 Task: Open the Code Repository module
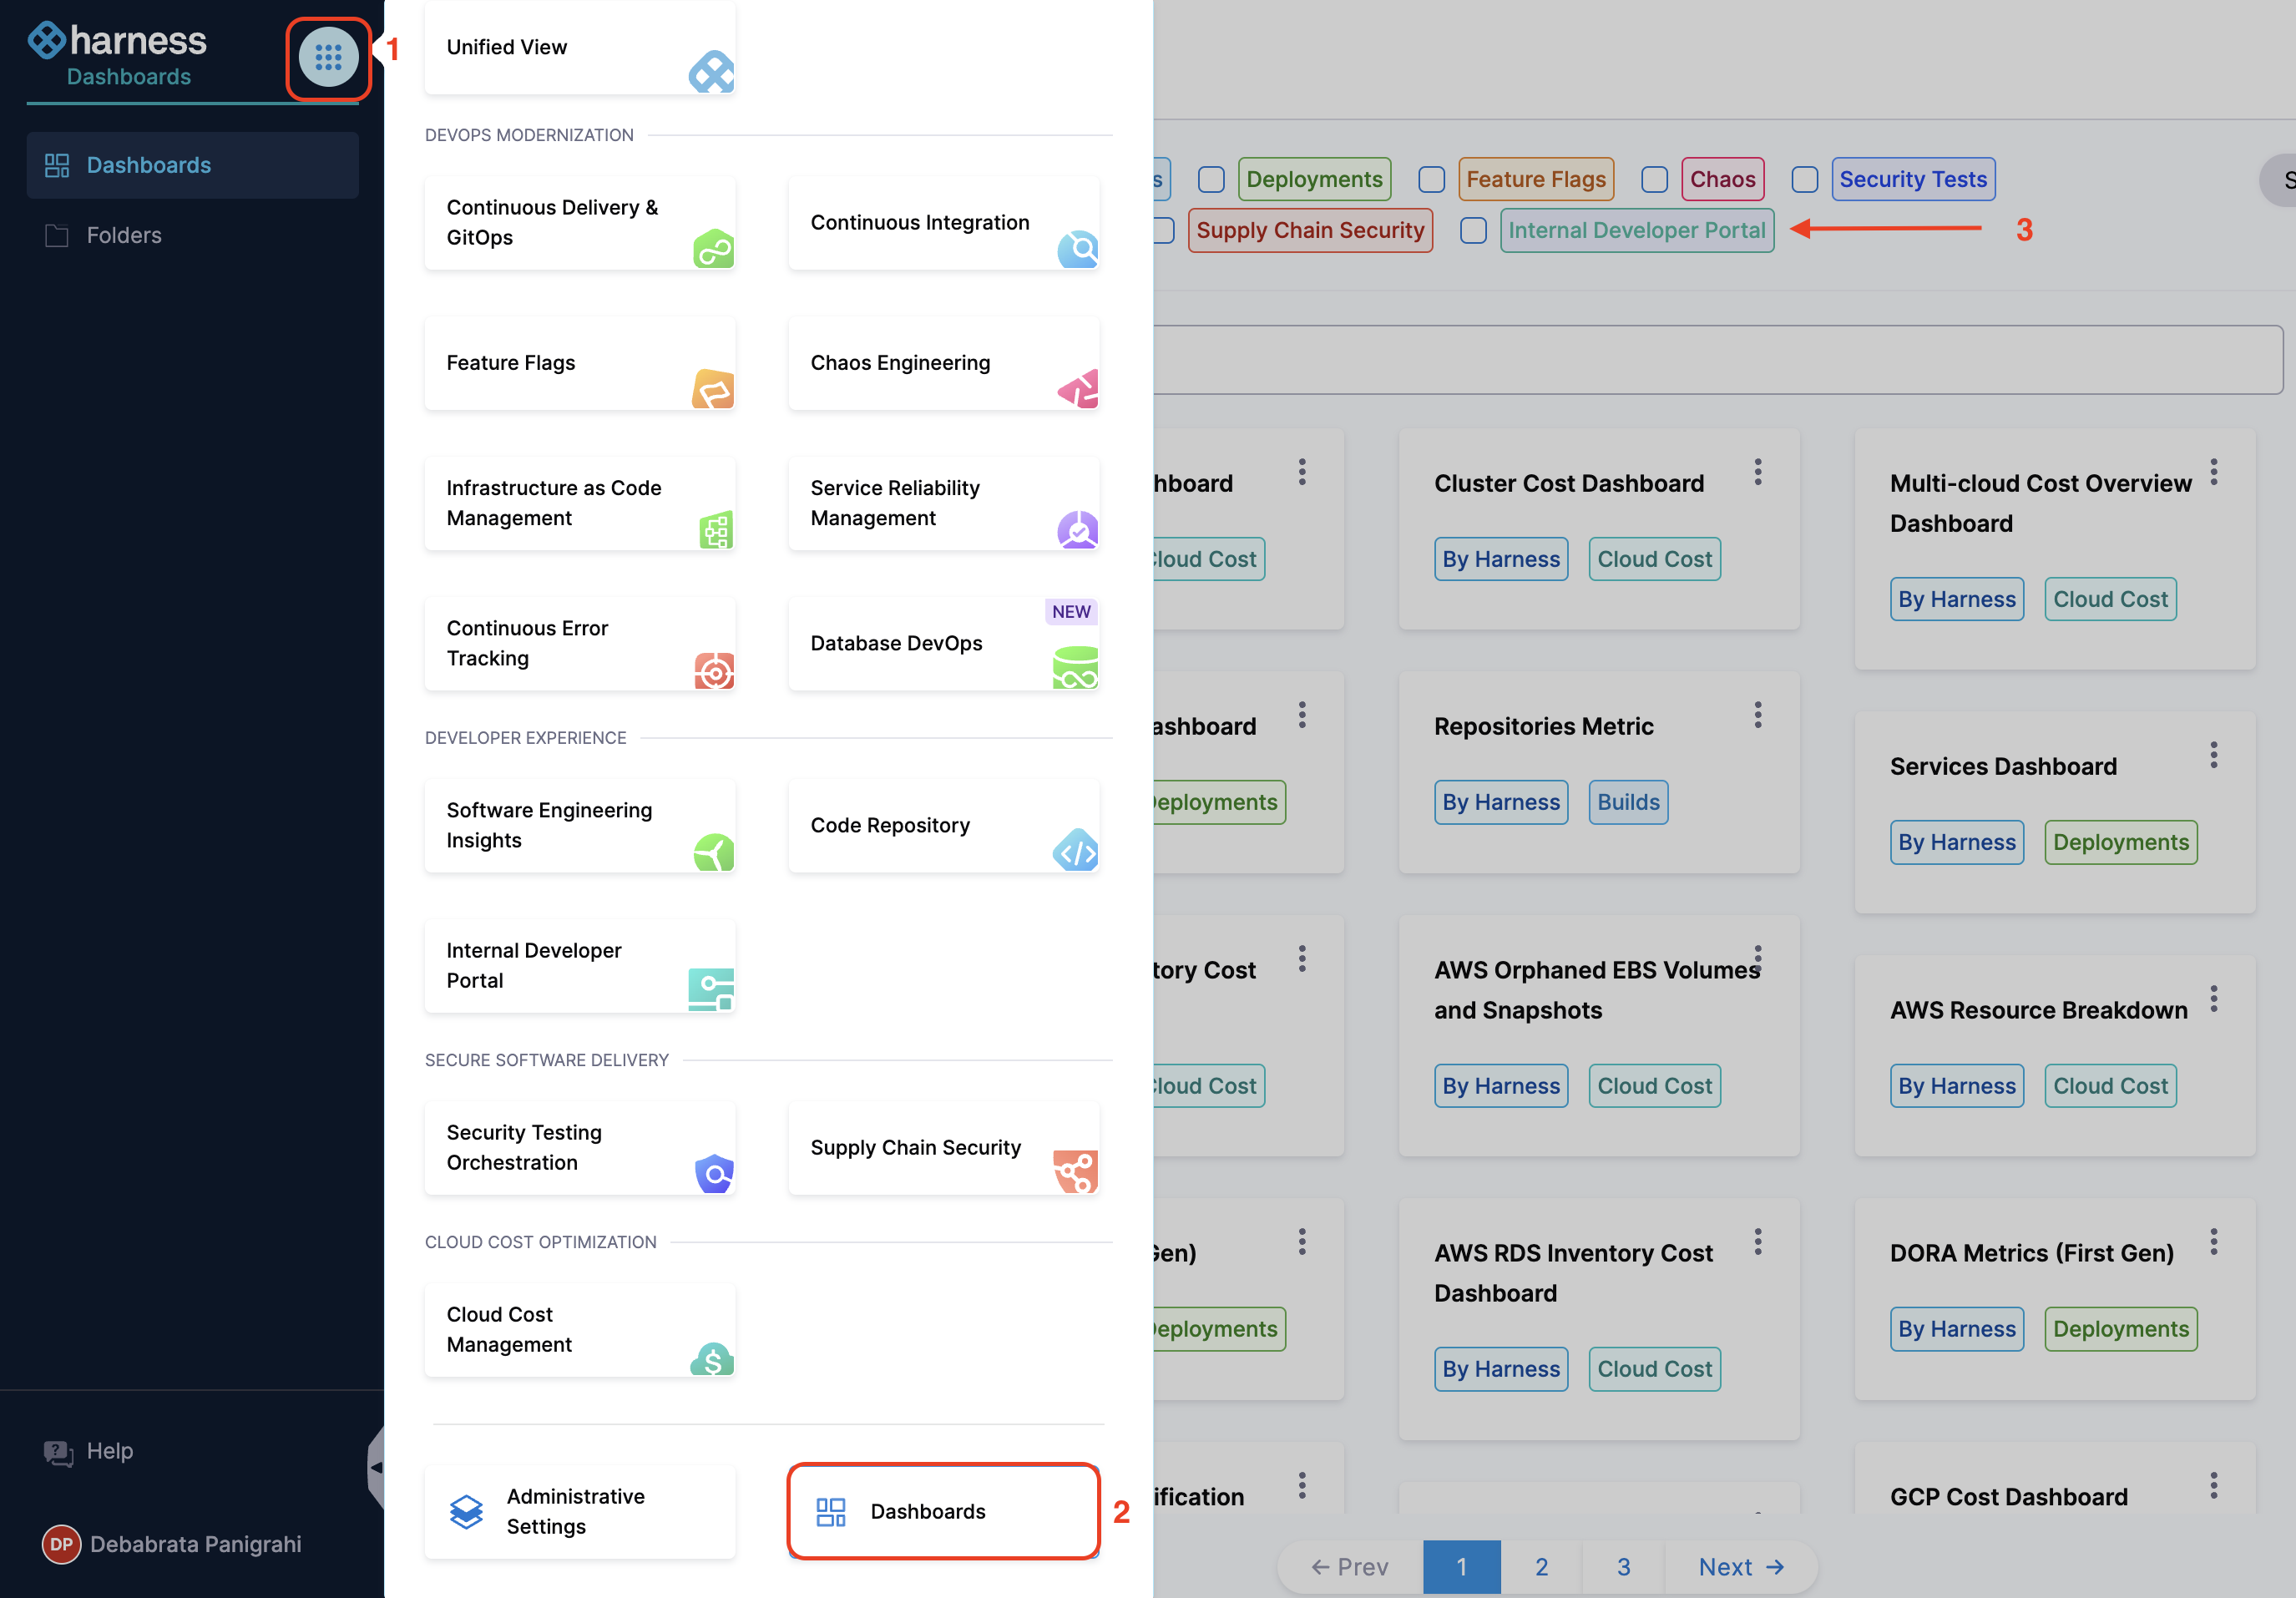(x=943, y=826)
